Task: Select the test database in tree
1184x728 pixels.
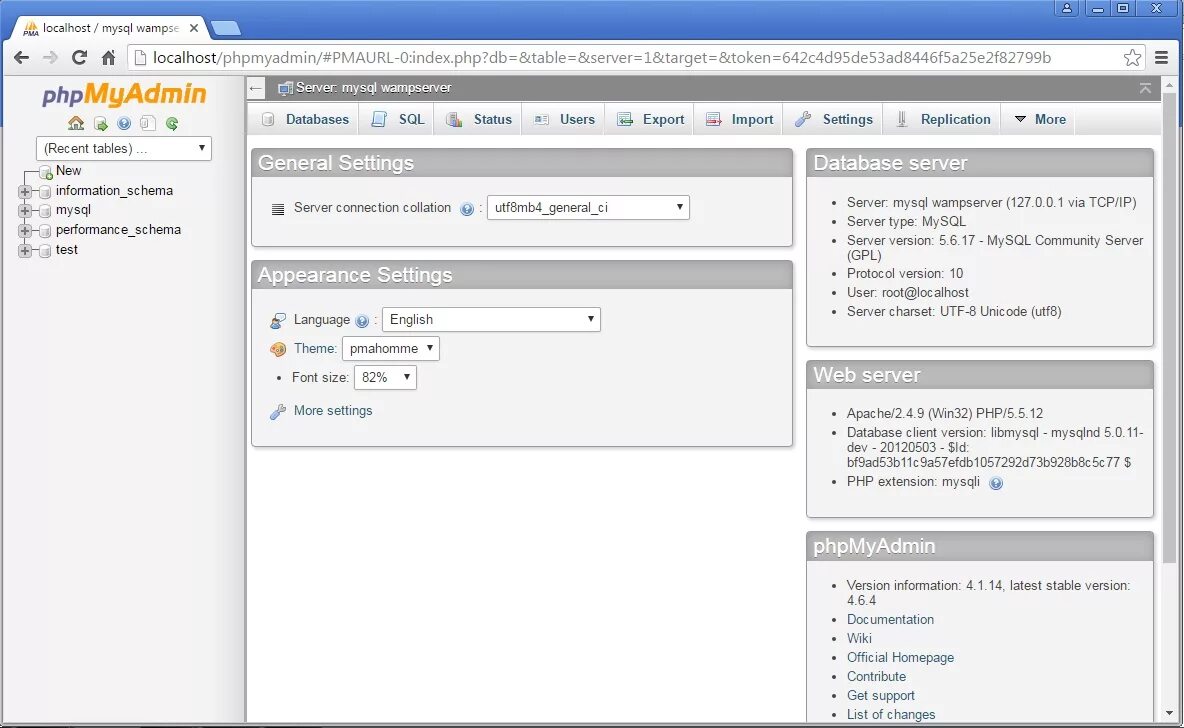Action: 66,250
